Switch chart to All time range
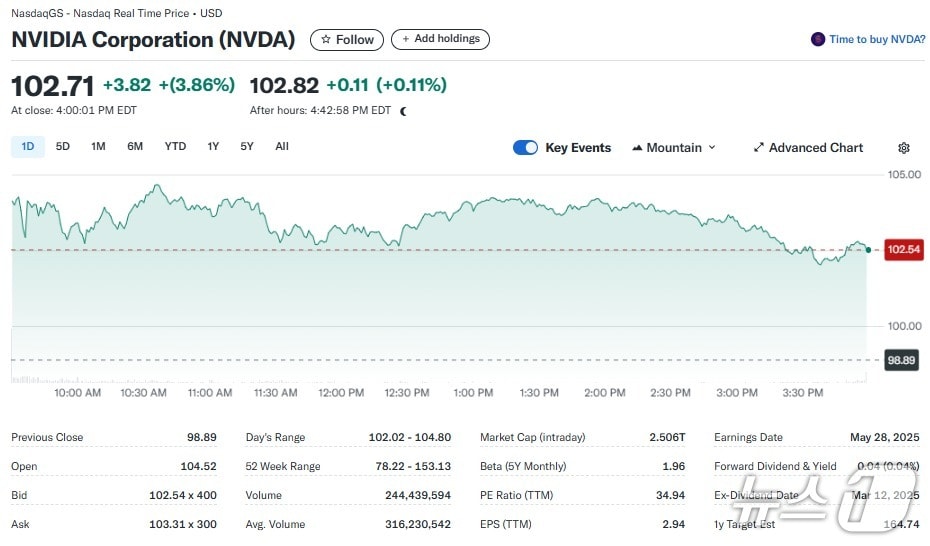This screenshot has width=930, height=546. [x=282, y=147]
